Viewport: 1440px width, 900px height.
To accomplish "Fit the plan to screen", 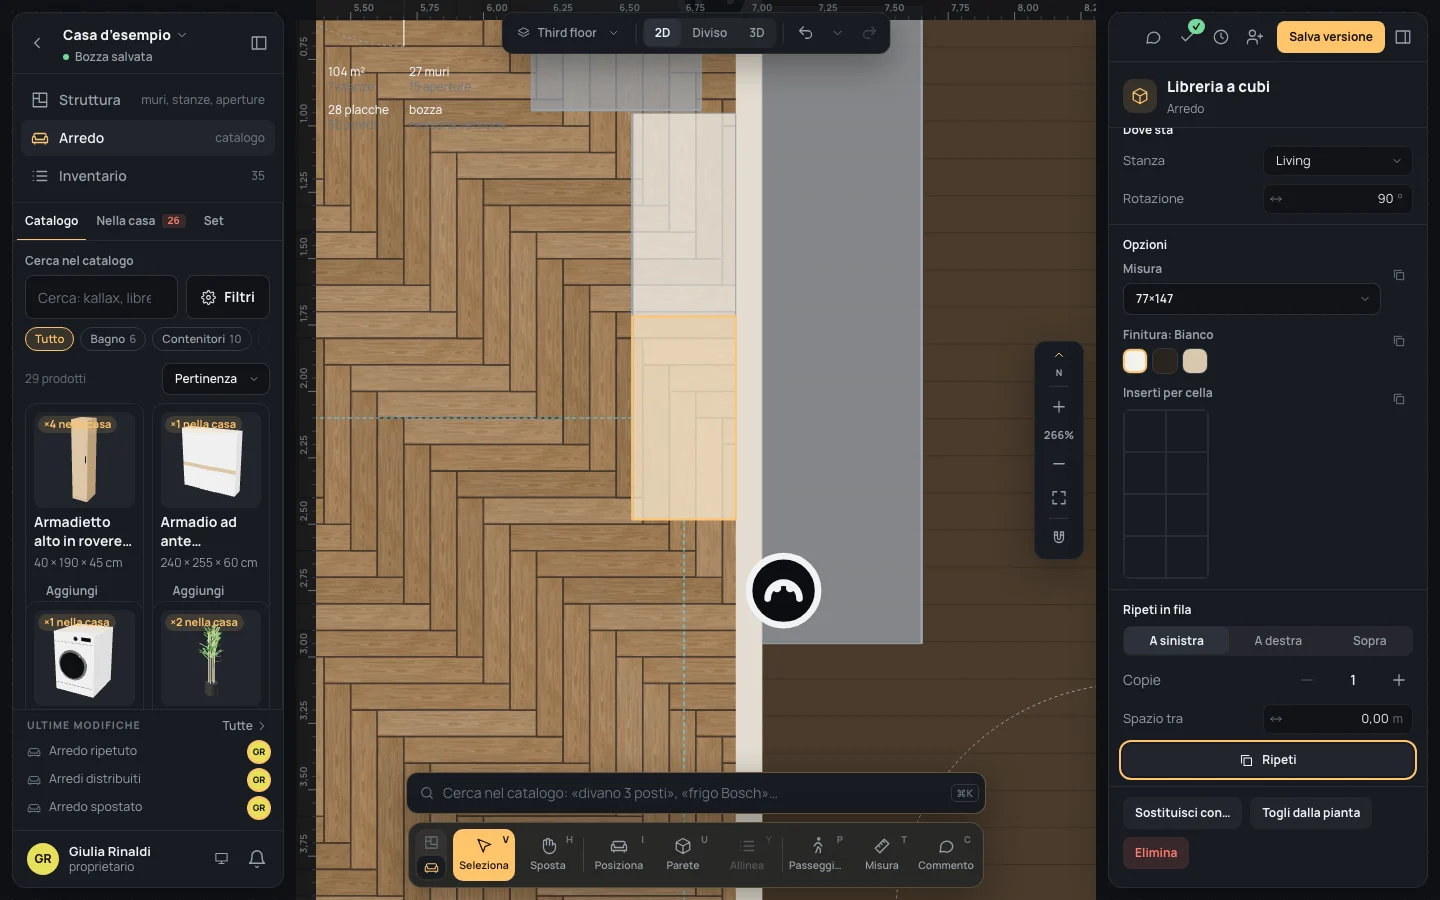I will click(1059, 498).
